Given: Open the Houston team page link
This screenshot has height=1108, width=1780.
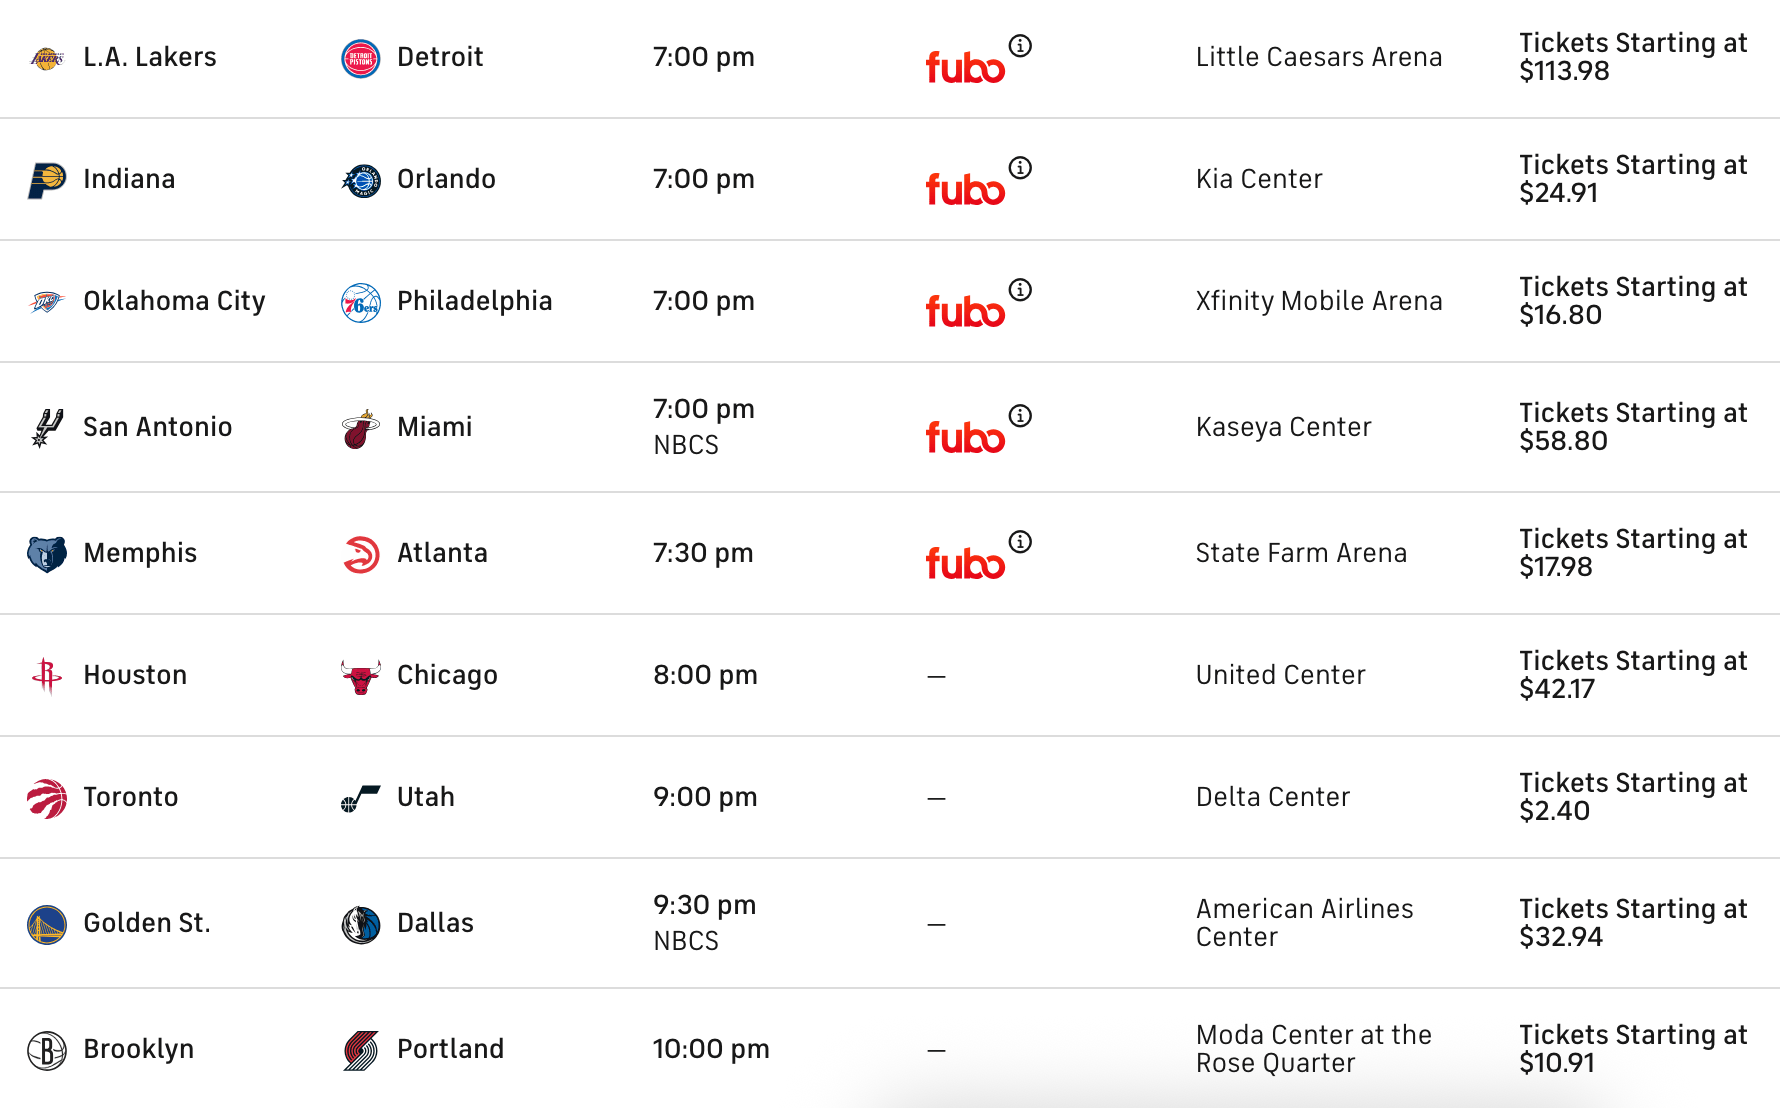Looking at the screenshot, I should click(x=135, y=675).
